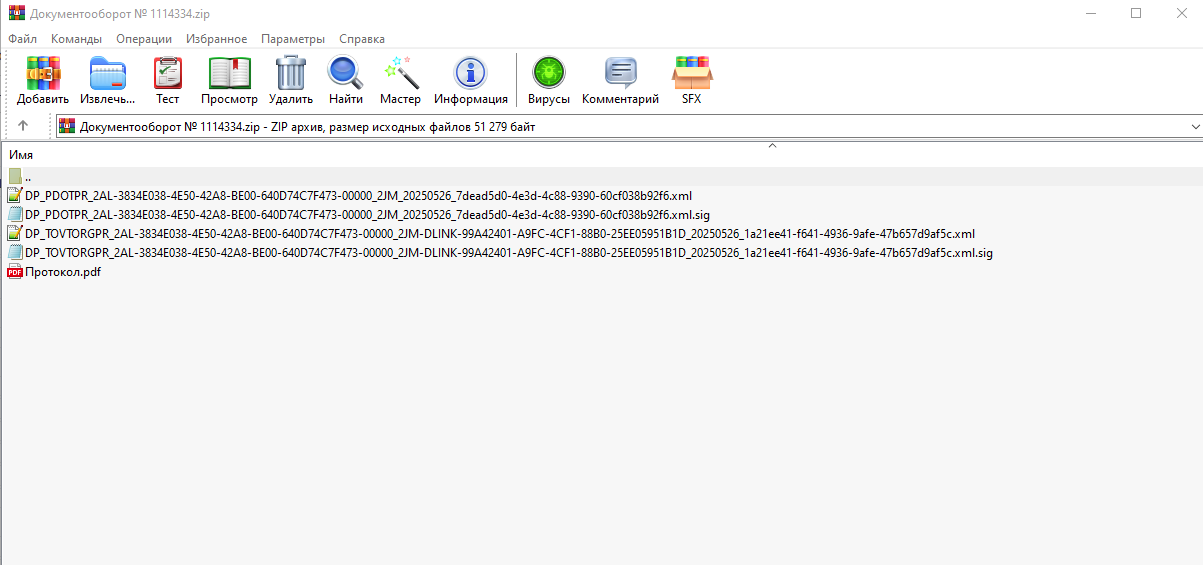
Task: Click the title bar WinRAR app icon
Action: tap(16, 14)
